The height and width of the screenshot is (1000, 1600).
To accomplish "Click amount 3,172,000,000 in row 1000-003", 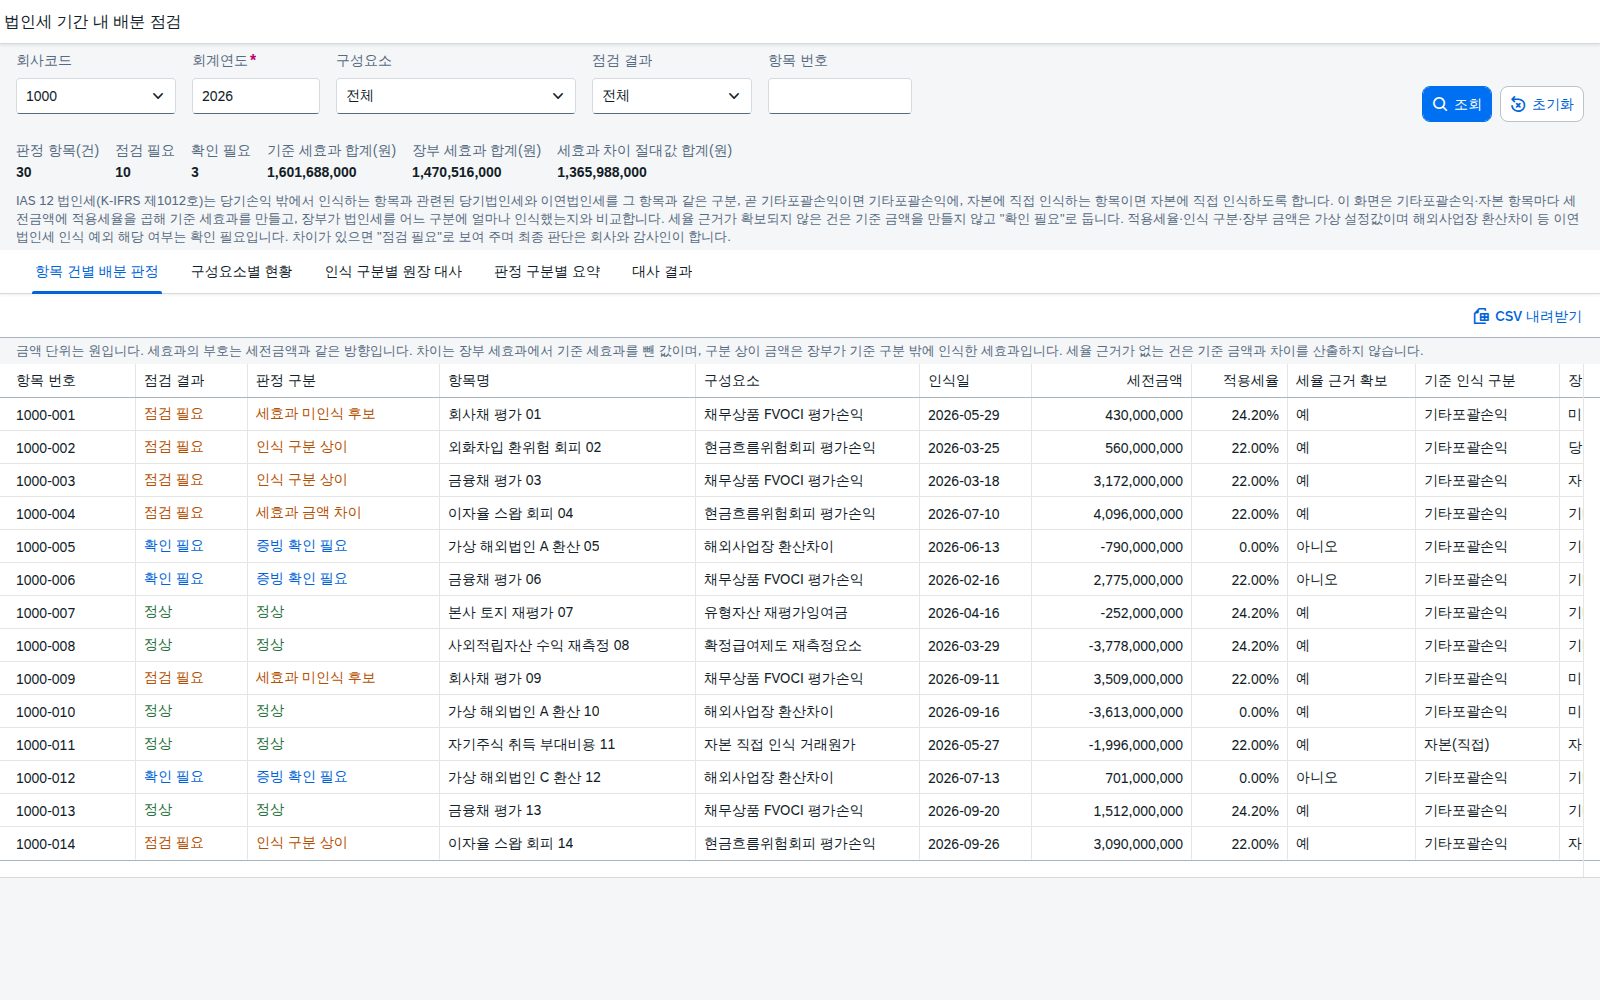I will point(1138,481).
